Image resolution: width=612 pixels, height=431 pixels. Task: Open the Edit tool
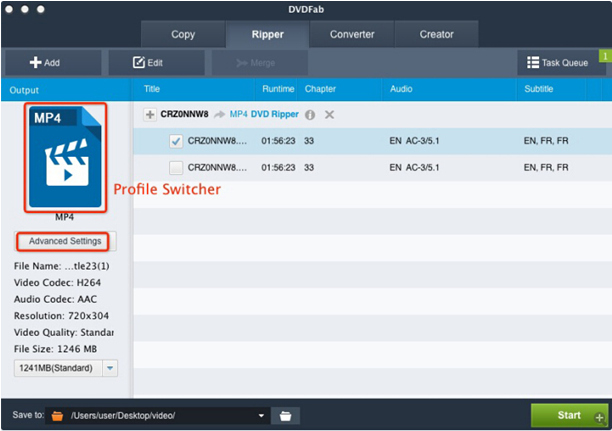click(x=156, y=62)
